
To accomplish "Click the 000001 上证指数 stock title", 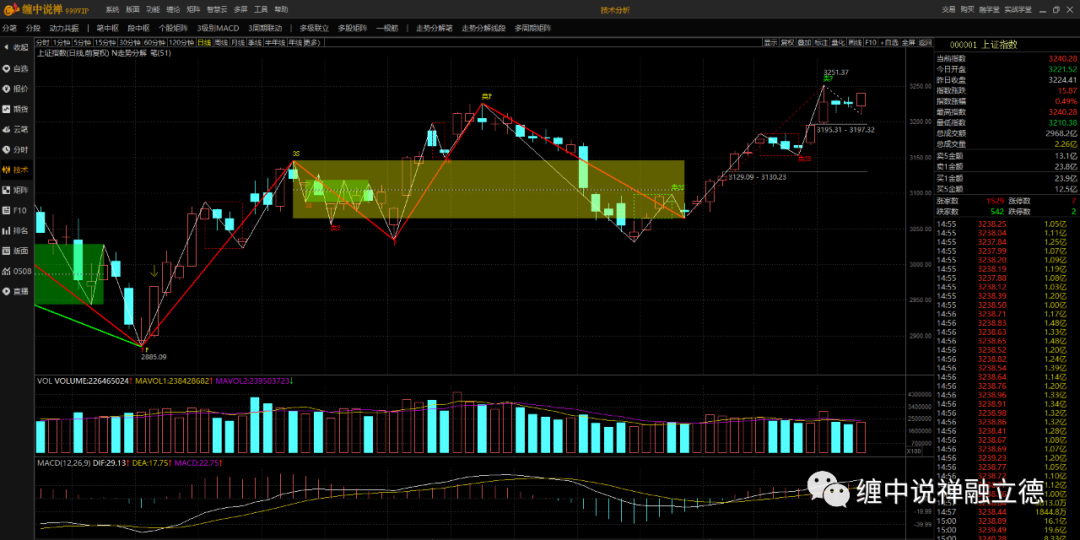I will (983, 44).
